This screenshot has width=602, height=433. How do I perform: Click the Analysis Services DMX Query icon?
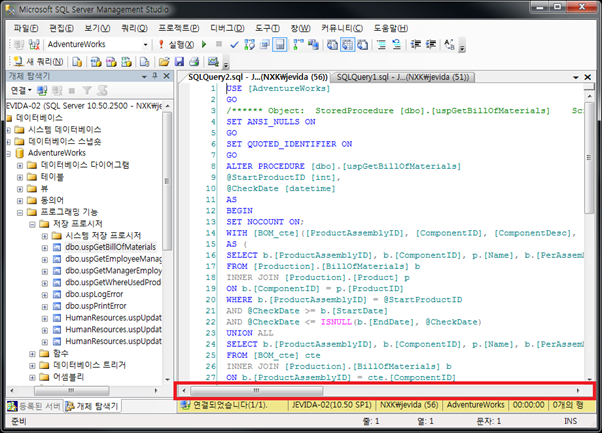[111, 62]
